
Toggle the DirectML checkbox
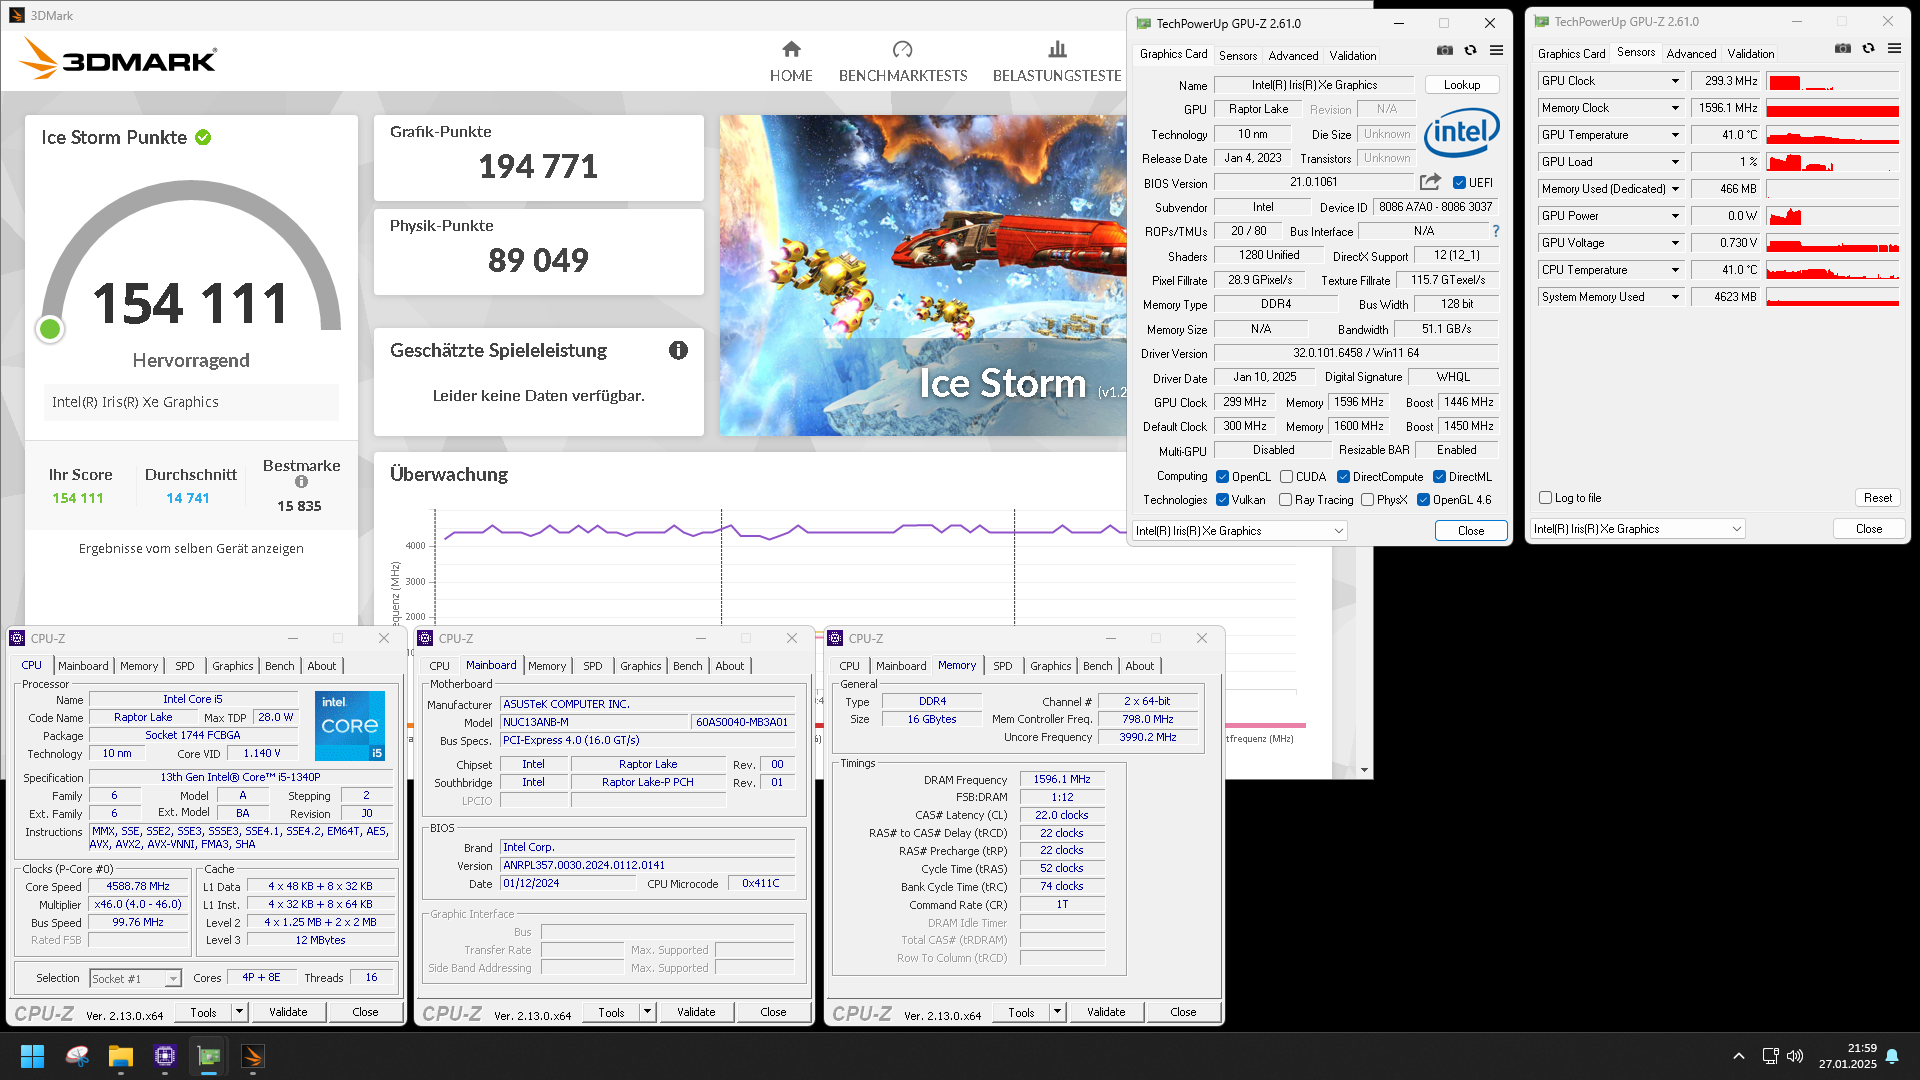(1439, 477)
